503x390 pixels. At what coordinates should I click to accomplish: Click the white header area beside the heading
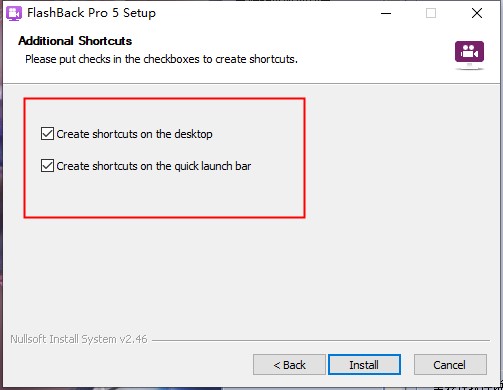point(283,41)
